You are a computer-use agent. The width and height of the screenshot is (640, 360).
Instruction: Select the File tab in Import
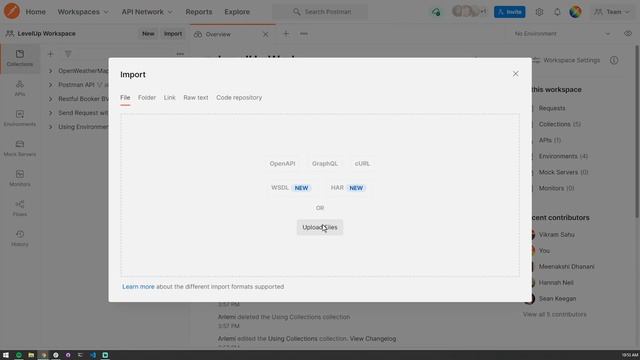125,98
